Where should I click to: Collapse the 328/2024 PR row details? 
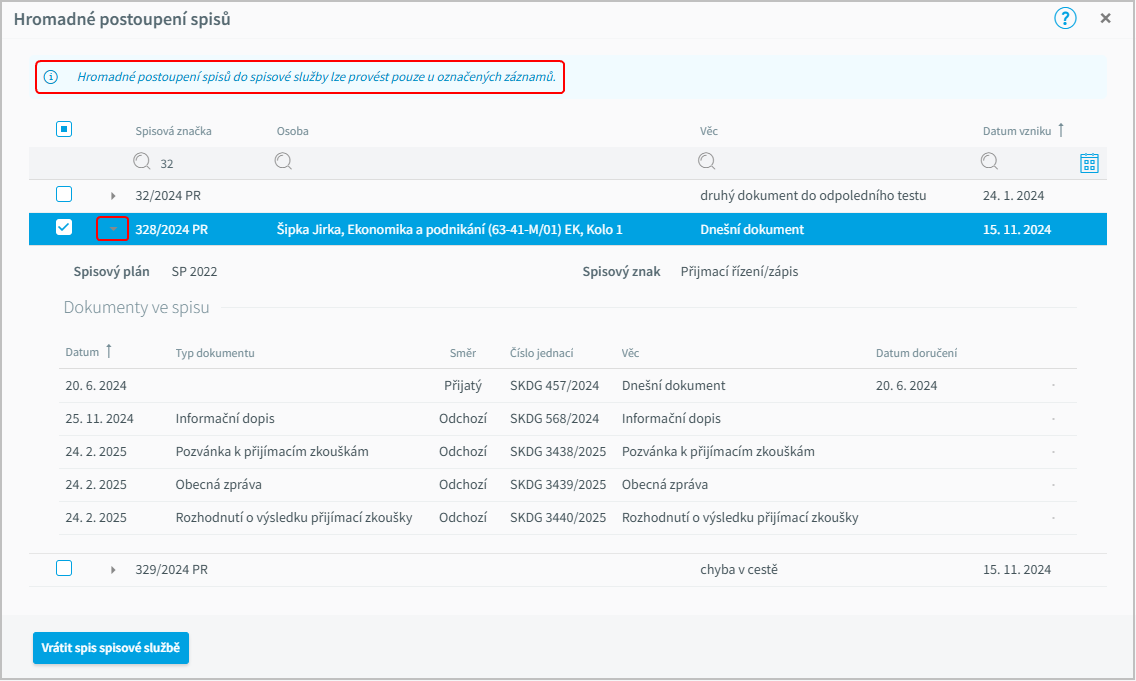tap(113, 229)
